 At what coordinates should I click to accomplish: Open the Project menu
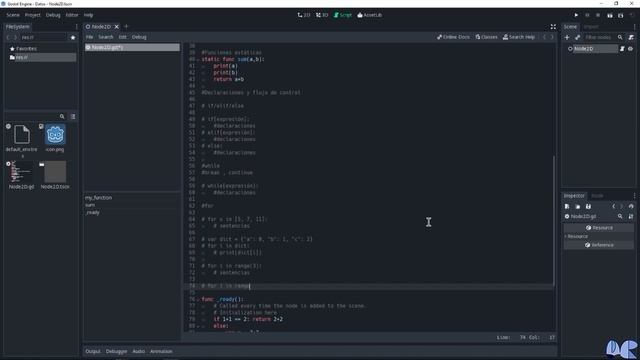(33, 15)
